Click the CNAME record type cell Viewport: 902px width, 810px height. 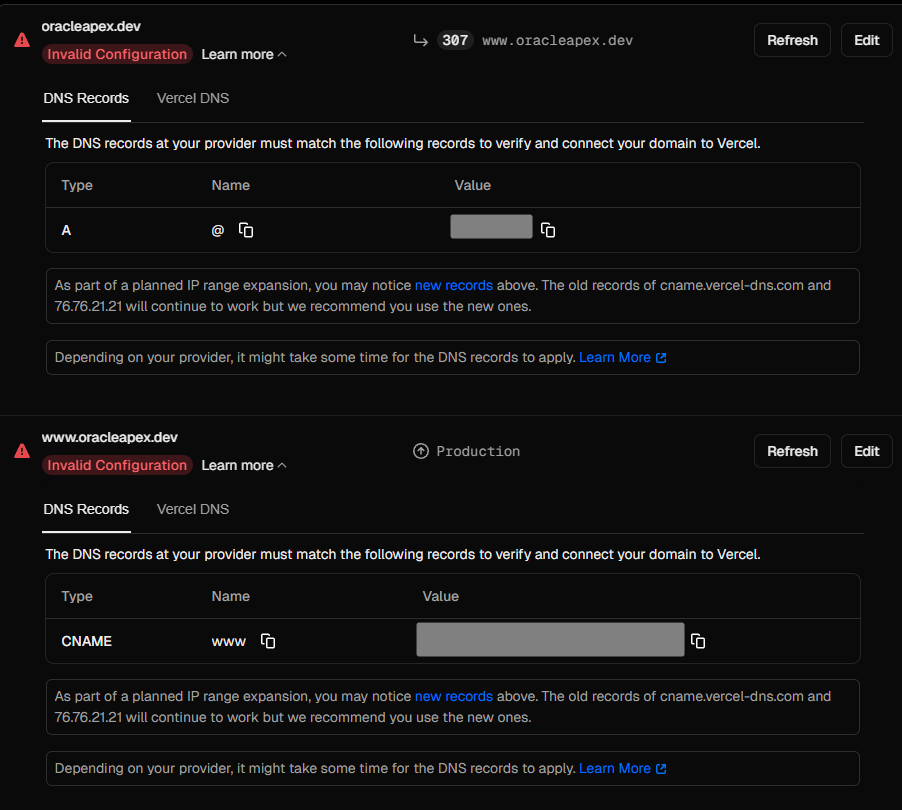coord(86,641)
